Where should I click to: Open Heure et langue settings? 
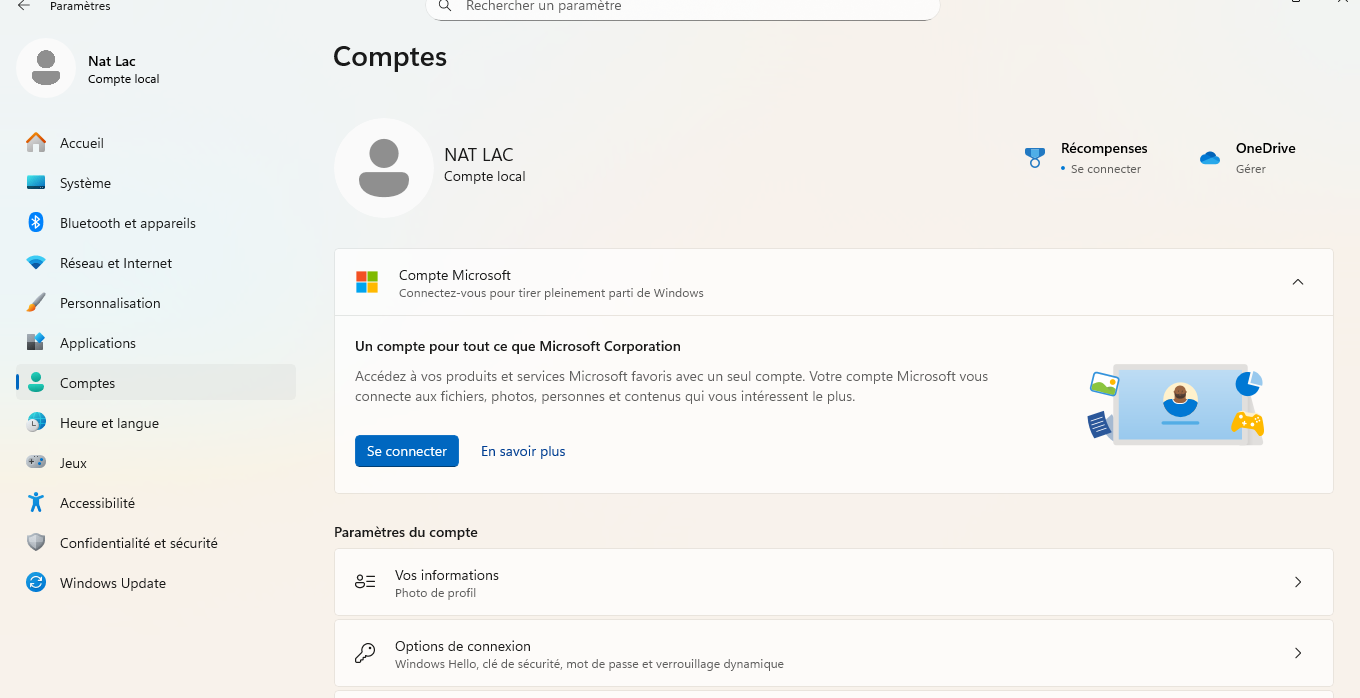[156, 423]
